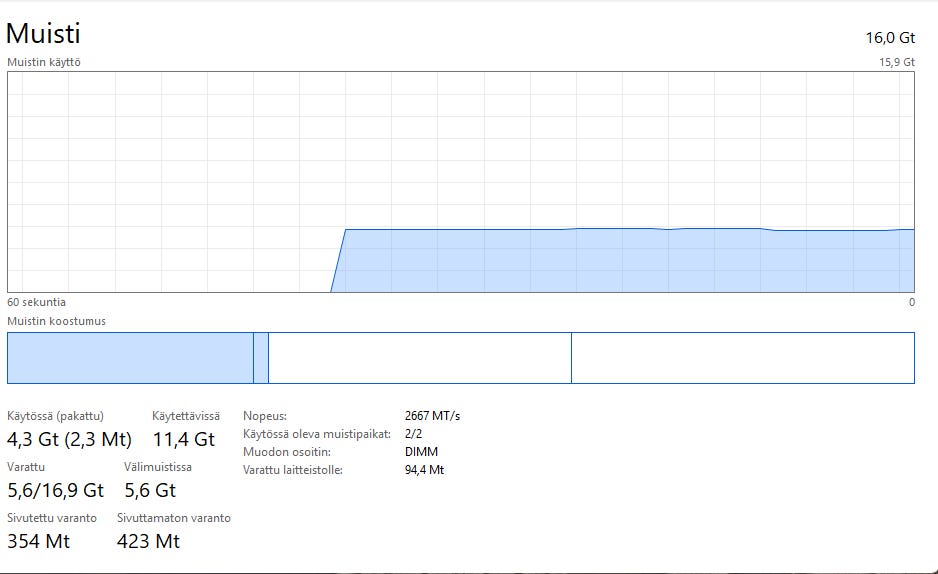The width and height of the screenshot is (938, 574).
Task: Select the middle standby segment of the composition bar
Action: point(420,358)
